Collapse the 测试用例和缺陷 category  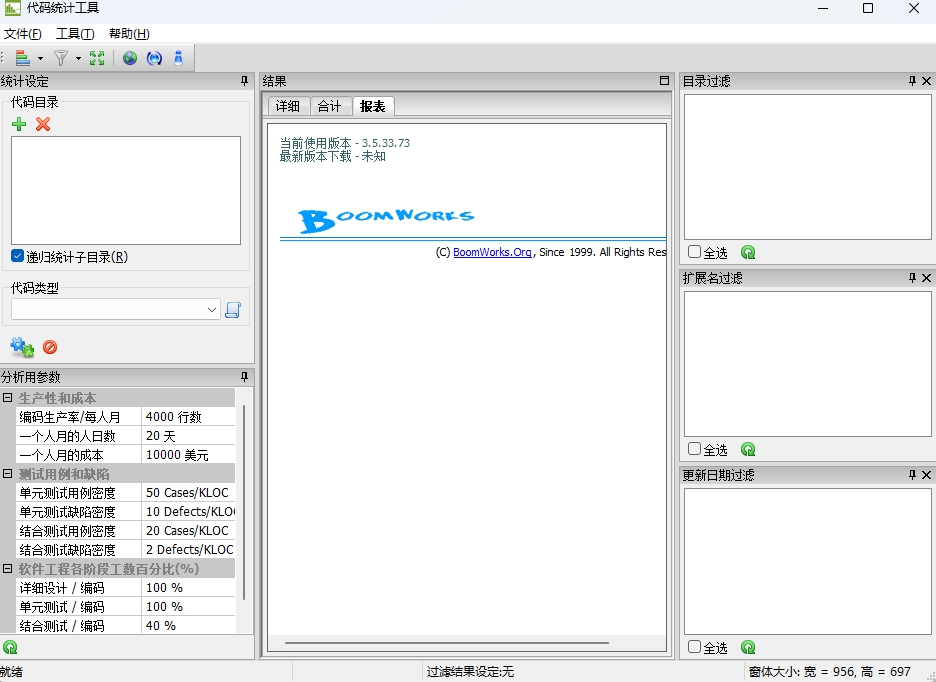point(7,474)
